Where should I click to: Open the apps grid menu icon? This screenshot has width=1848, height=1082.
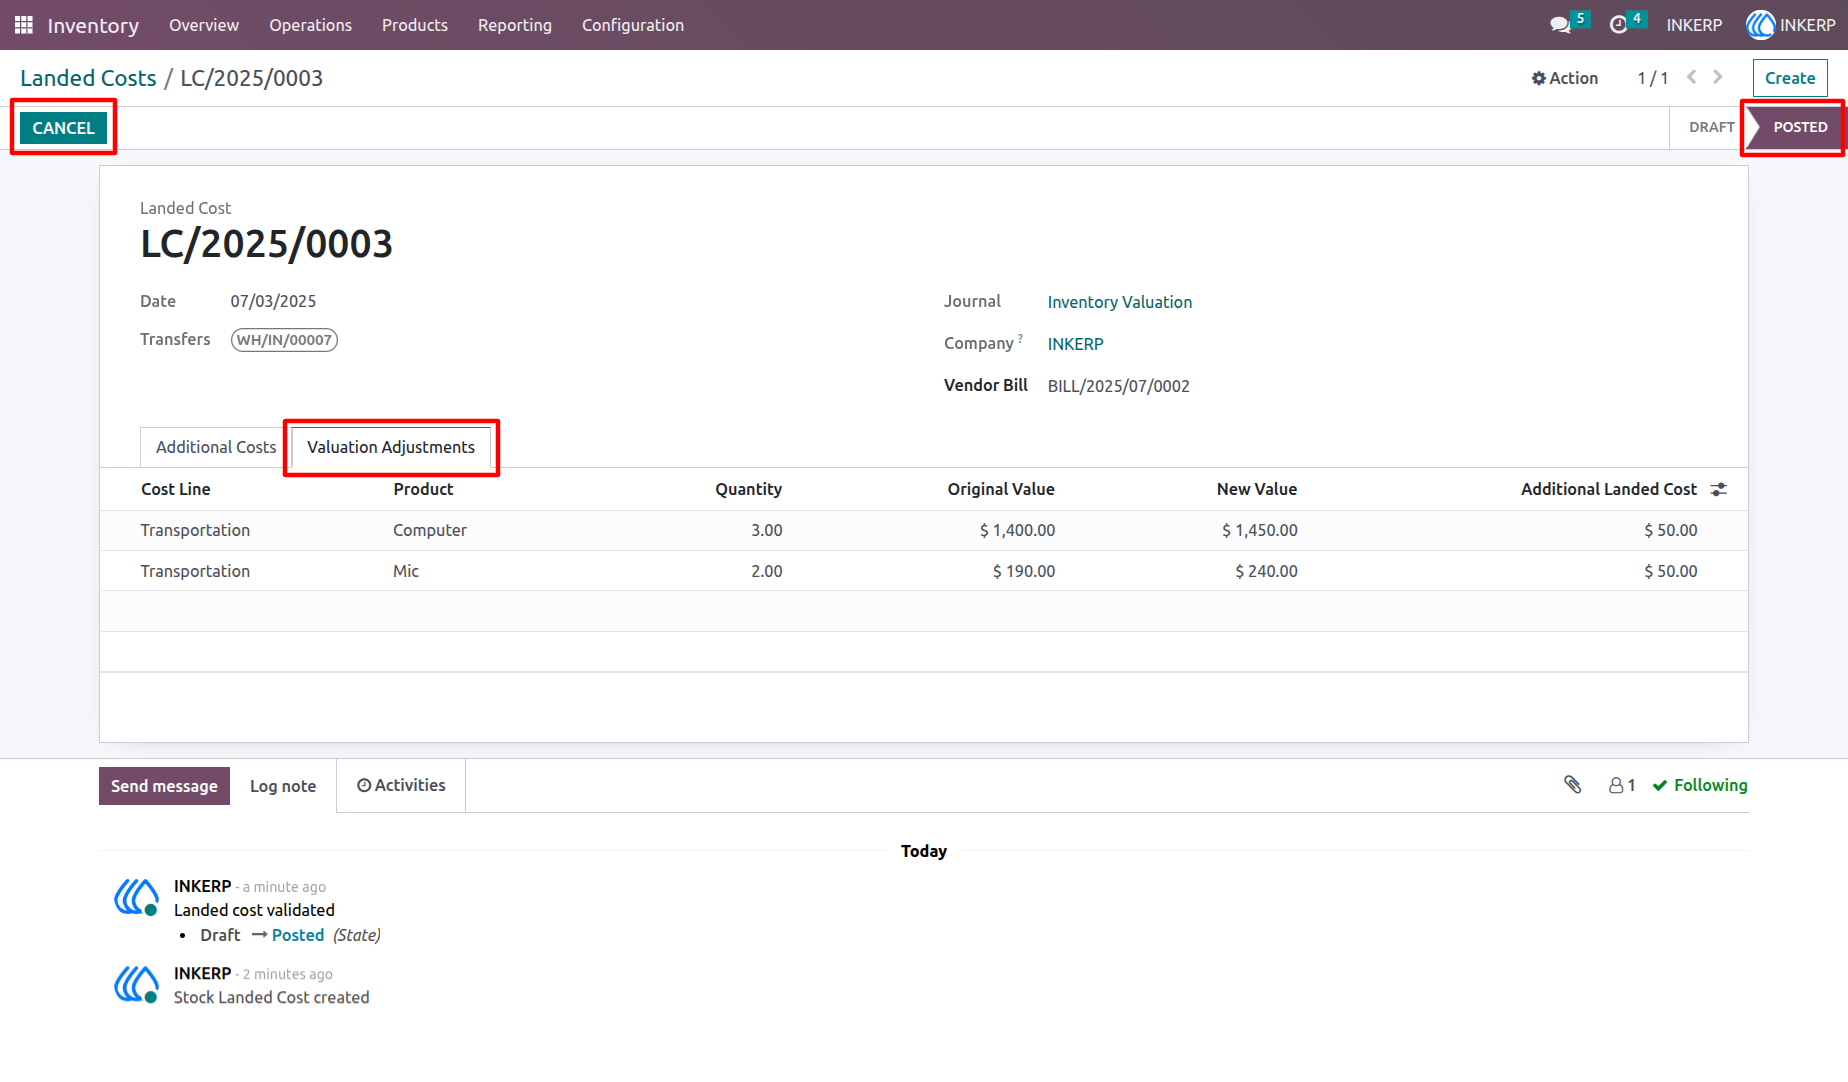[x=24, y=25]
